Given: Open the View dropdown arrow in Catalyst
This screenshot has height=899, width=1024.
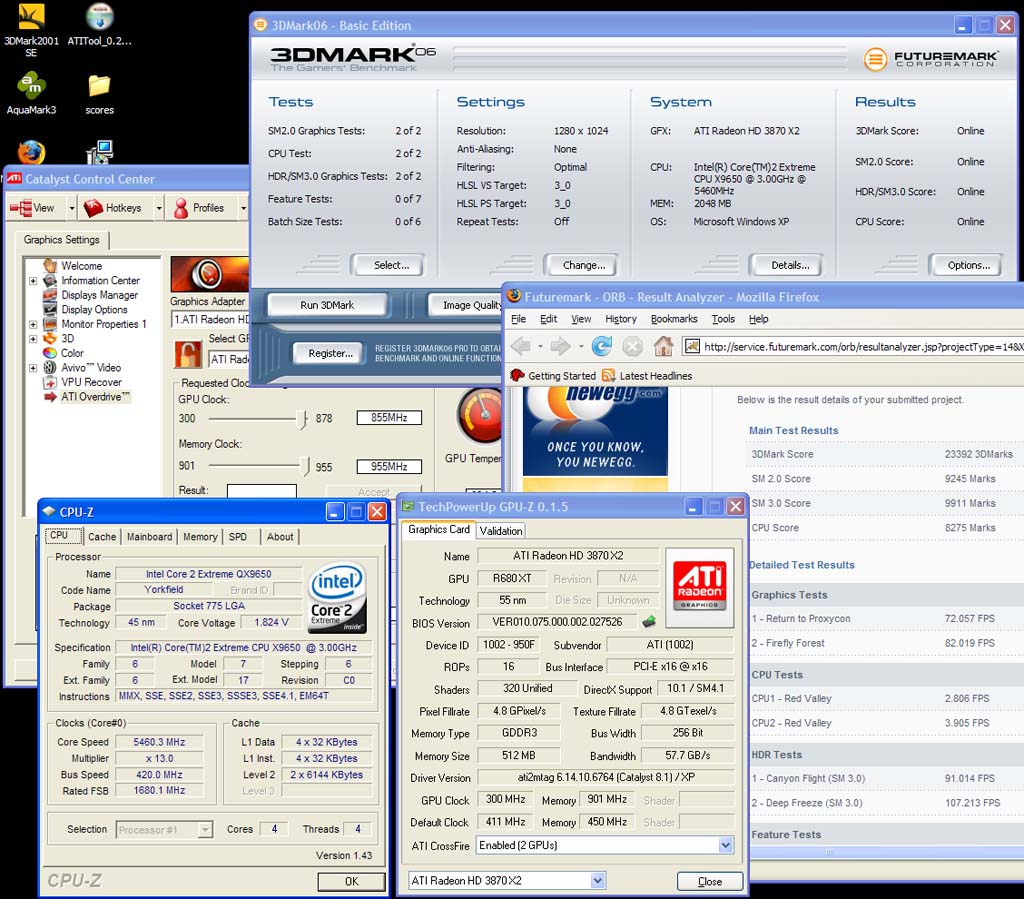Looking at the screenshot, I should (71, 208).
